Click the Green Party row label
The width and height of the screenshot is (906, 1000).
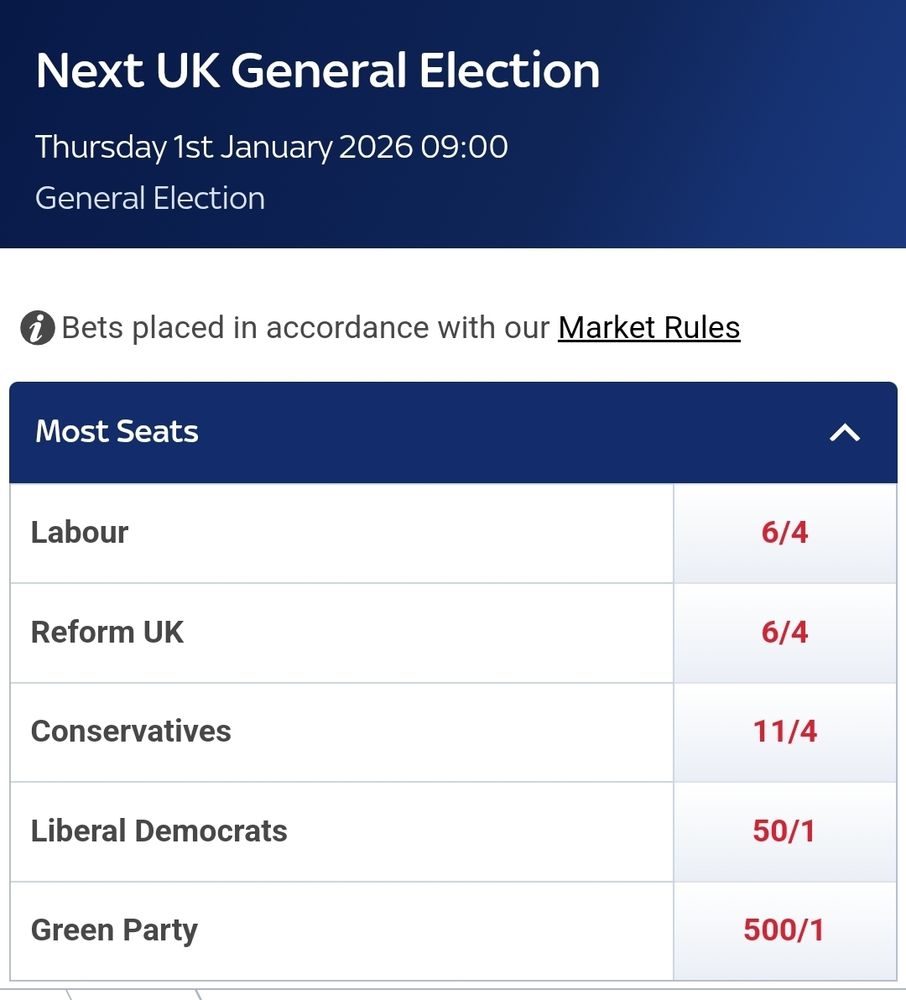coord(114,930)
